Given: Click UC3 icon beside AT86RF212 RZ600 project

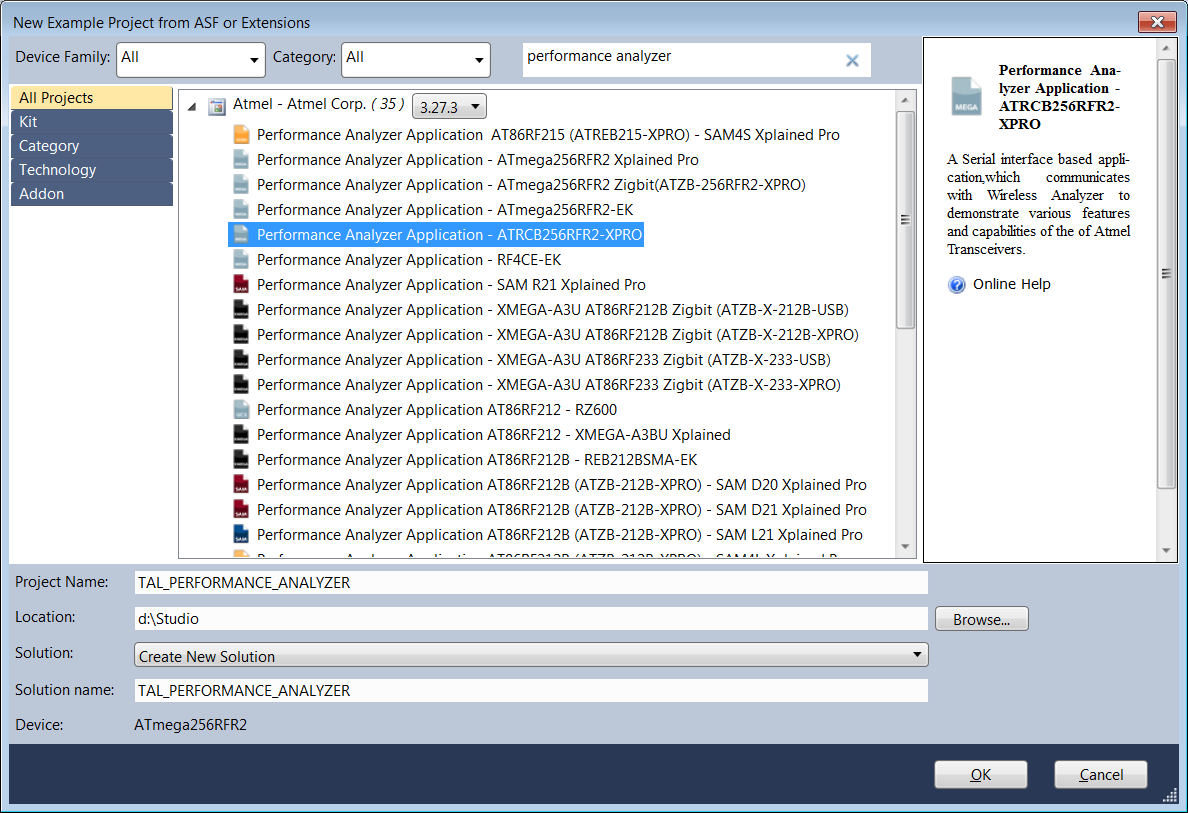Looking at the screenshot, I should click(241, 410).
